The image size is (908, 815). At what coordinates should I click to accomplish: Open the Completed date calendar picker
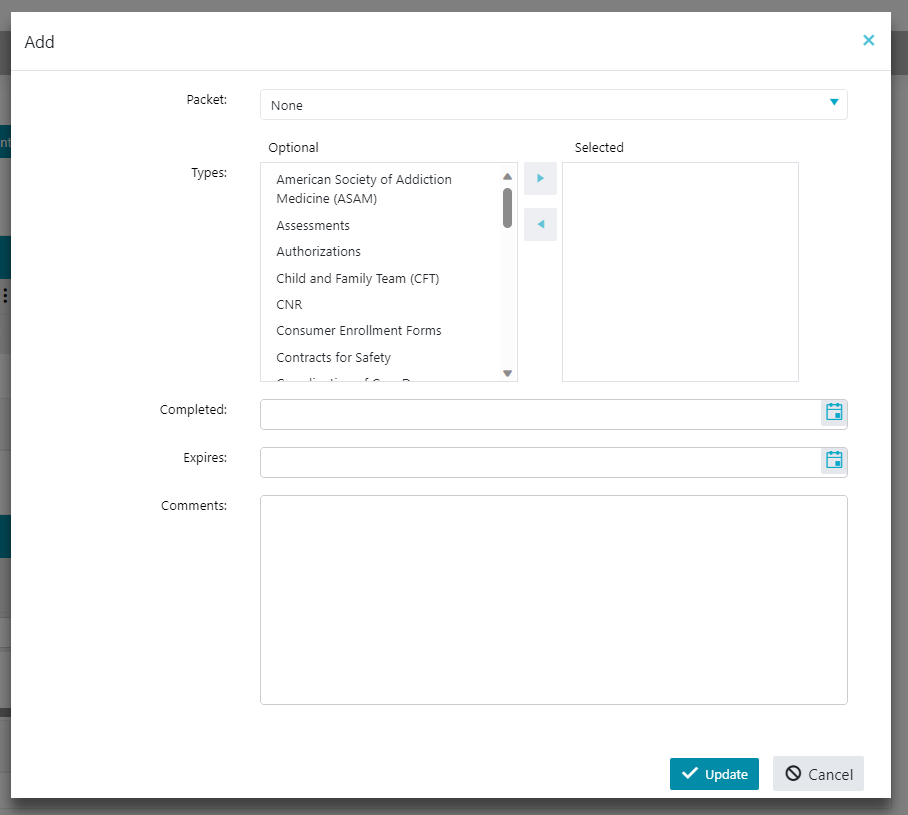834,412
